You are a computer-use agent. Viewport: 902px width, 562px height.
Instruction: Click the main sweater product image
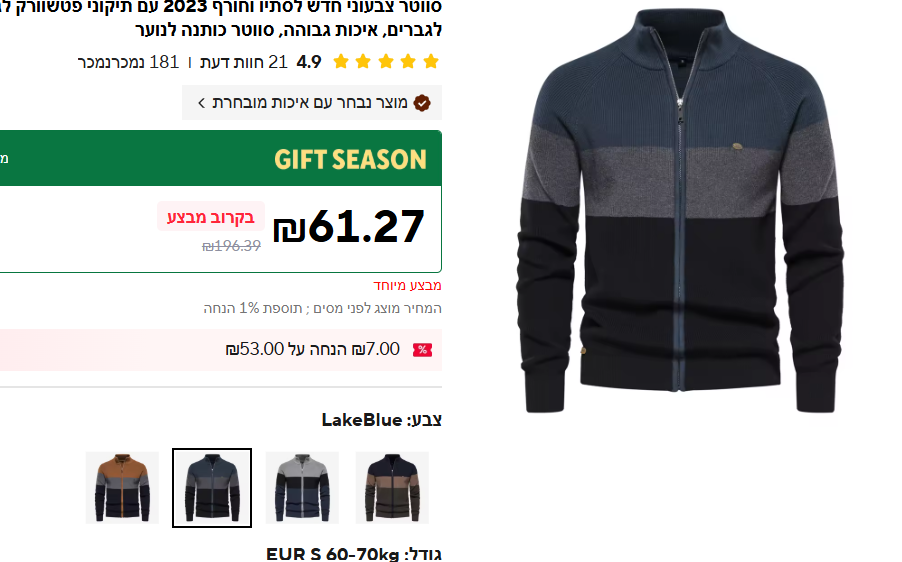(680, 211)
